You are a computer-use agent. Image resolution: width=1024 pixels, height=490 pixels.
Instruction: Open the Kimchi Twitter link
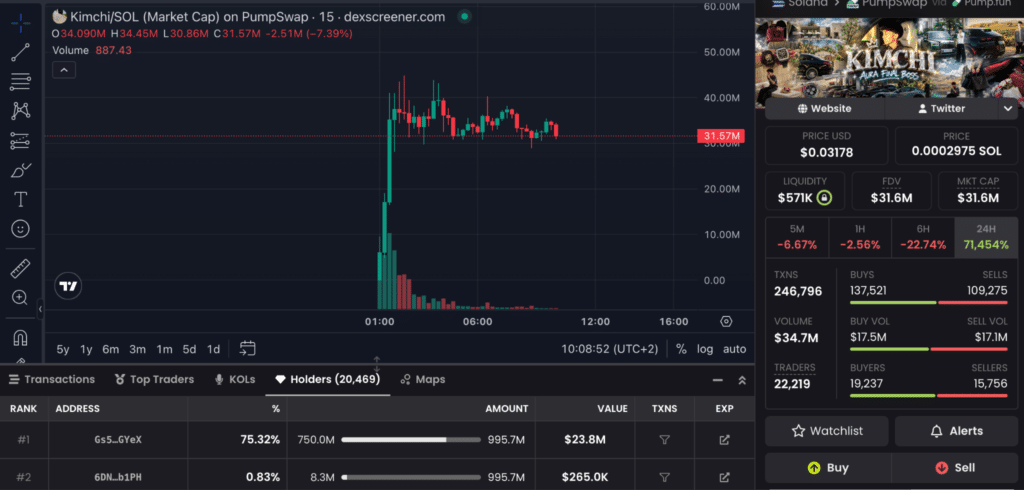point(941,109)
